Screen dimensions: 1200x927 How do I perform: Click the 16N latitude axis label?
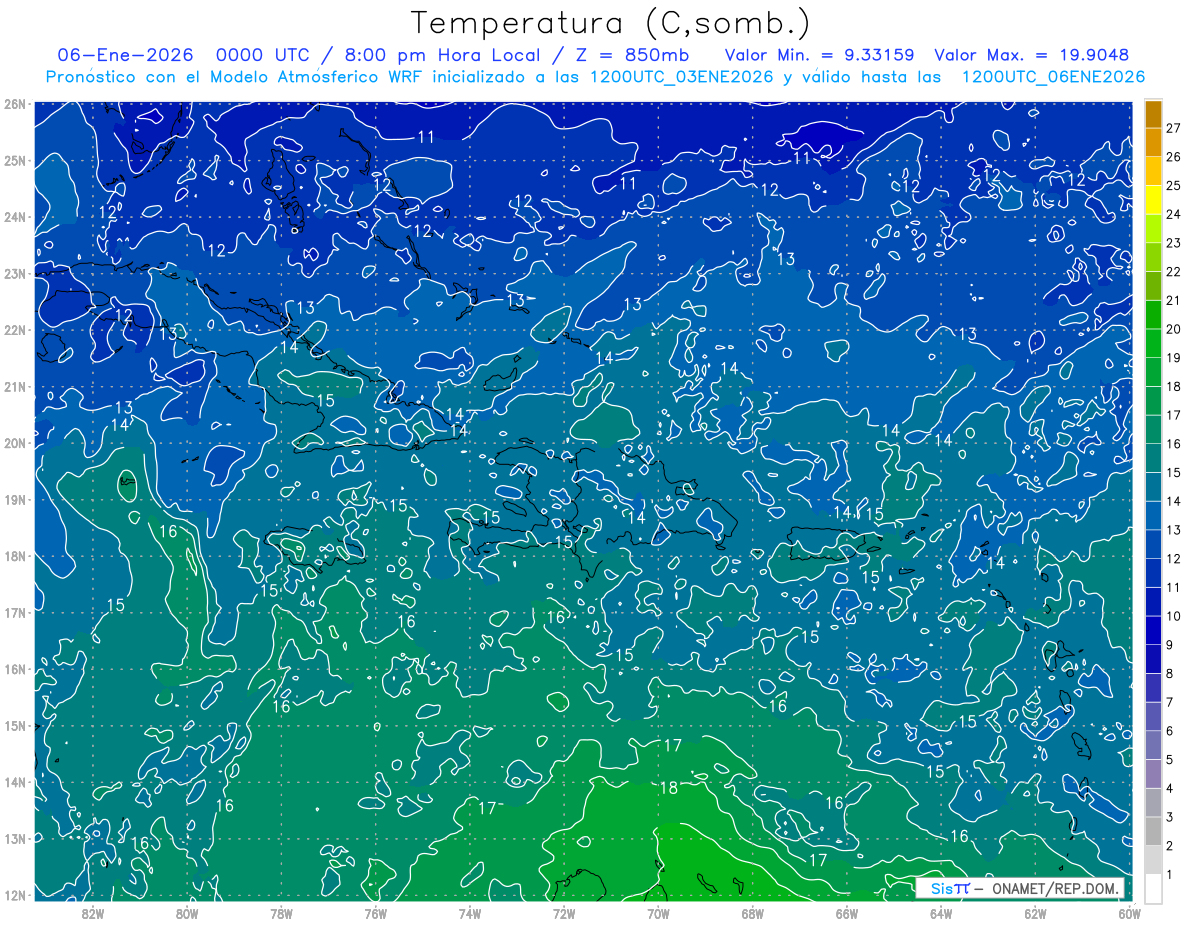pos(15,669)
